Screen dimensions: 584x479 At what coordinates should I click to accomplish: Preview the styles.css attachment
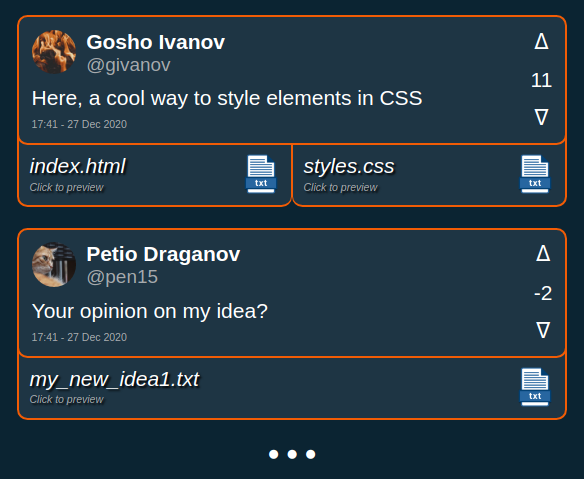coord(429,175)
